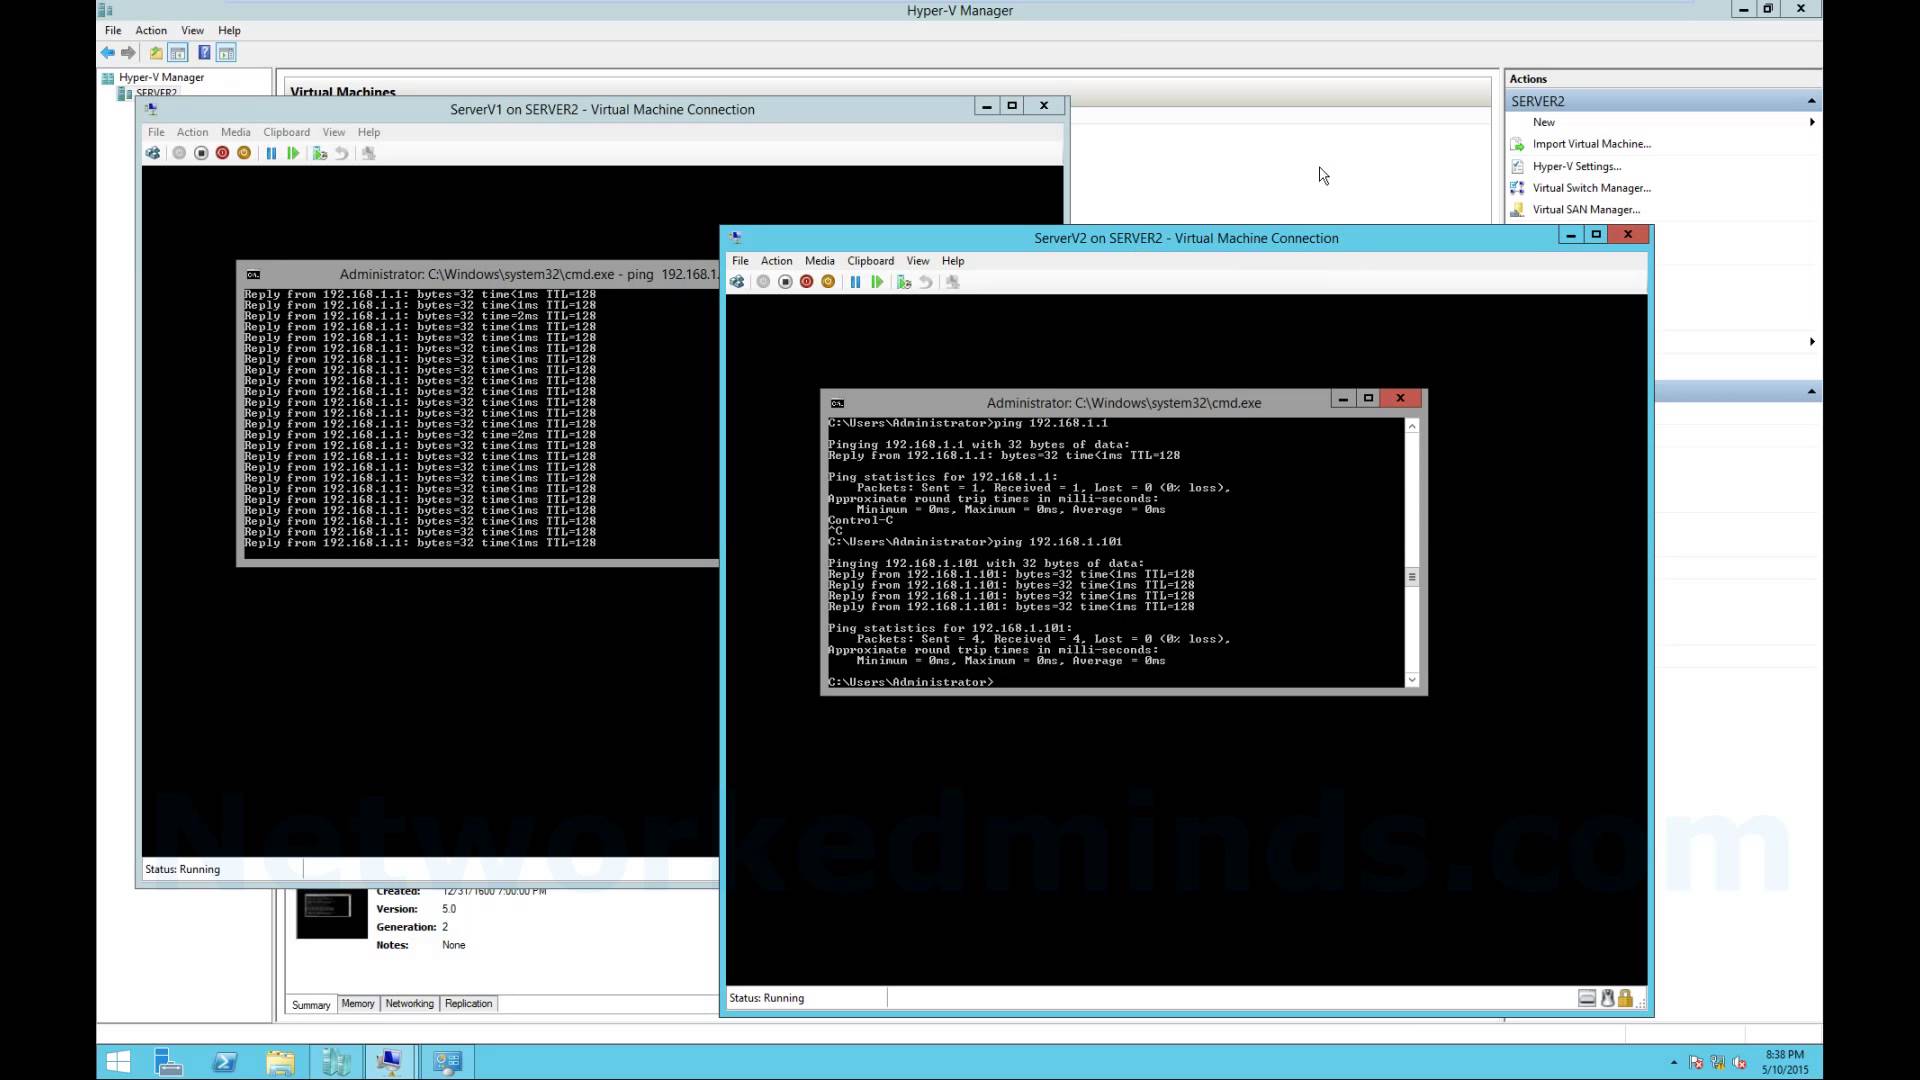The height and width of the screenshot is (1080, 1920).
Task: Click scrollbar thumb in ServerV2 cmd window
Action: (1412, 577)
